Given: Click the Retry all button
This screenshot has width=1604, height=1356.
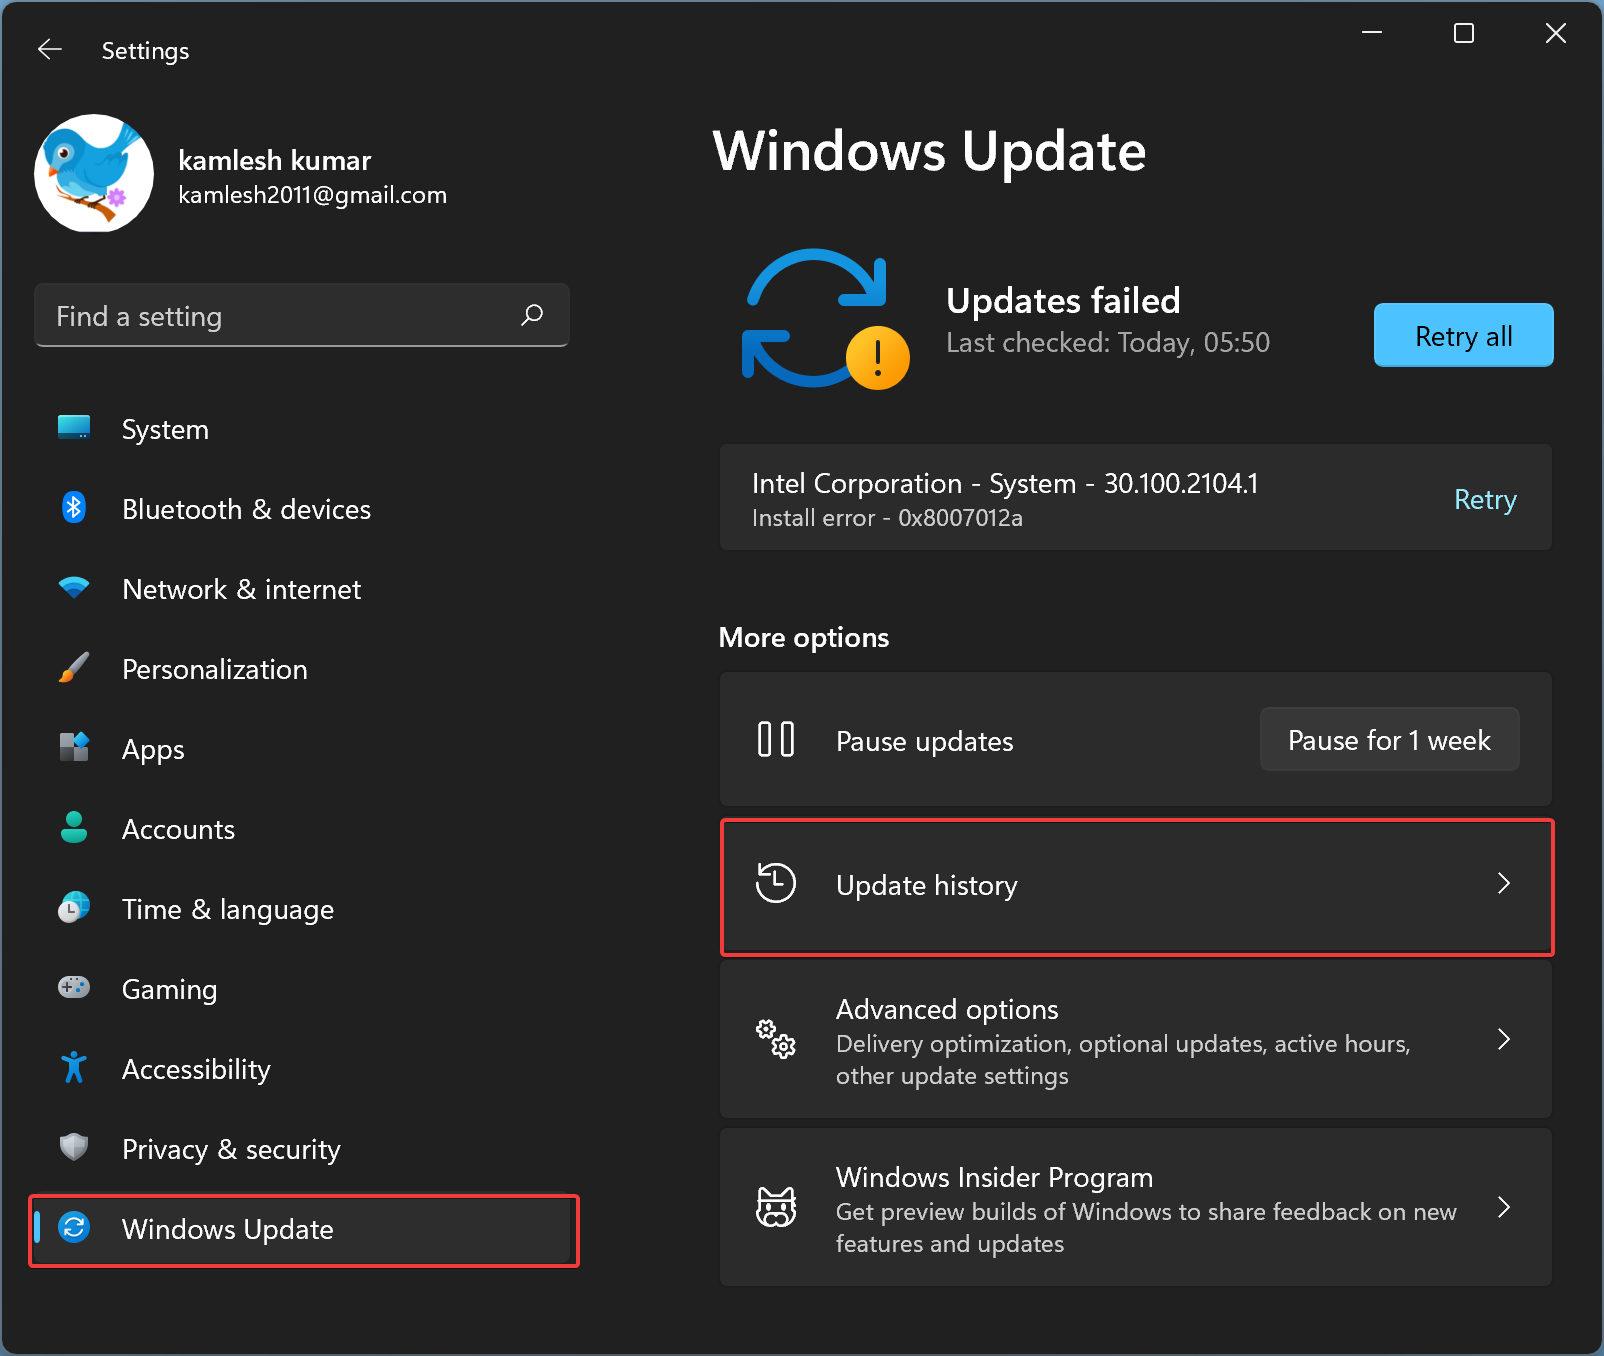Looking at the screenshot, I should tap(1463, 335).
